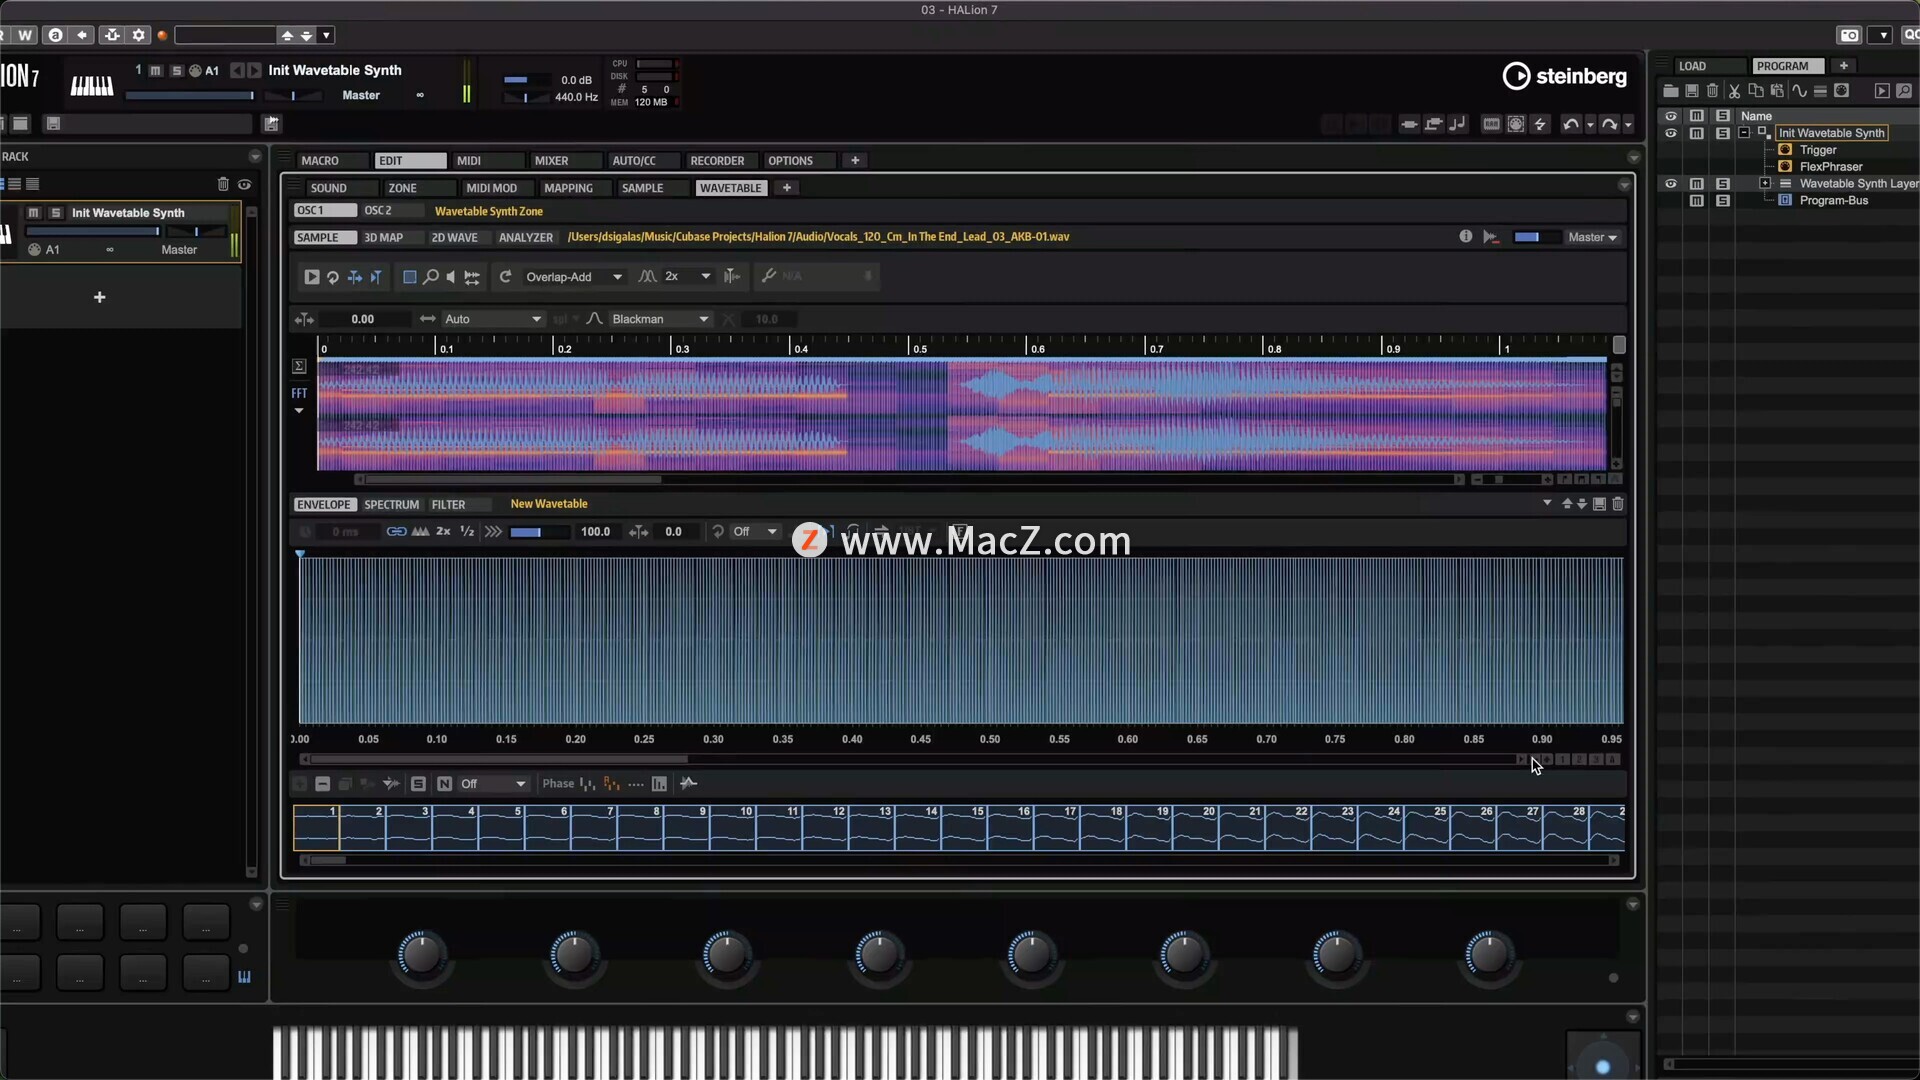Open the Off dropdown beside N button
Viewport: 1920px width, 1080px height.
pyautogui.click(x=492, y=784)
